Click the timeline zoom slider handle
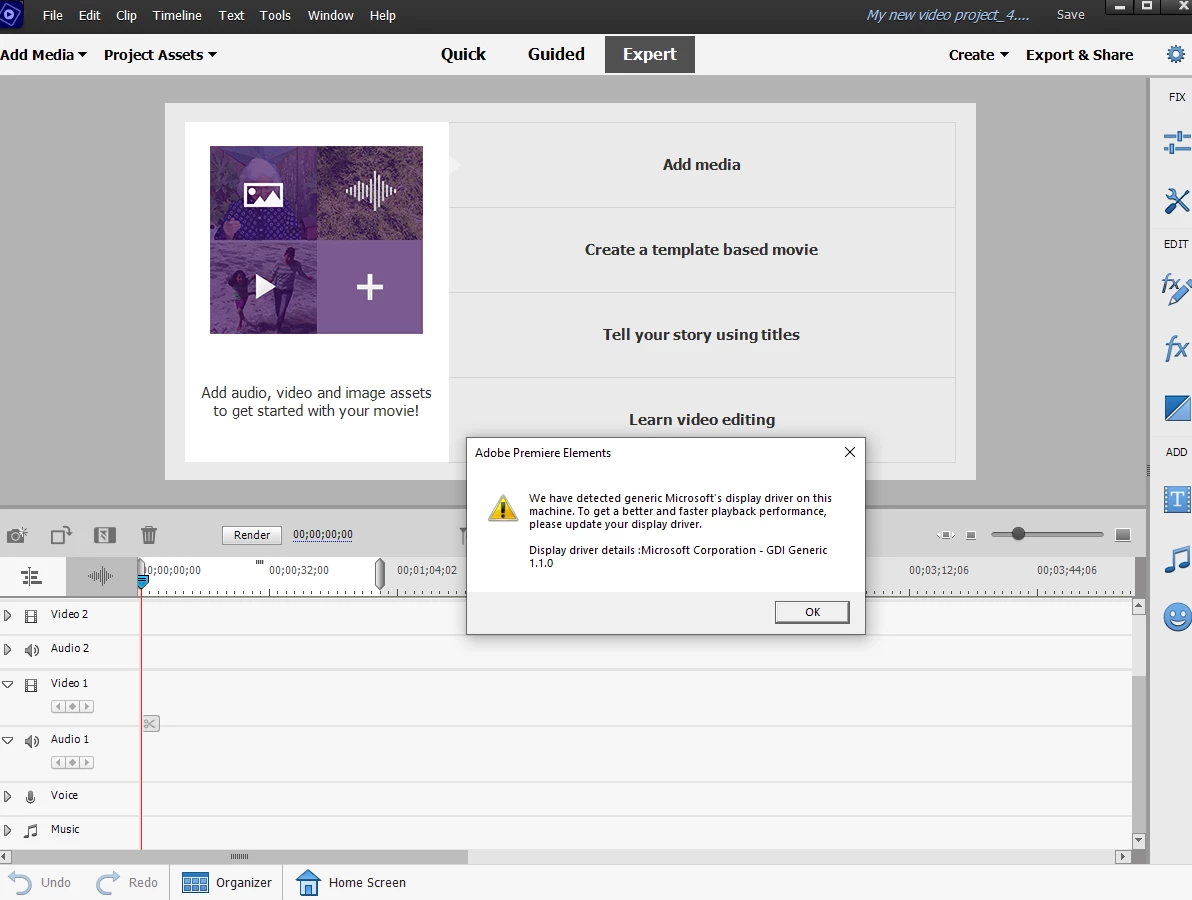This screenshot has width=1192, height=900. (1018, 534)
